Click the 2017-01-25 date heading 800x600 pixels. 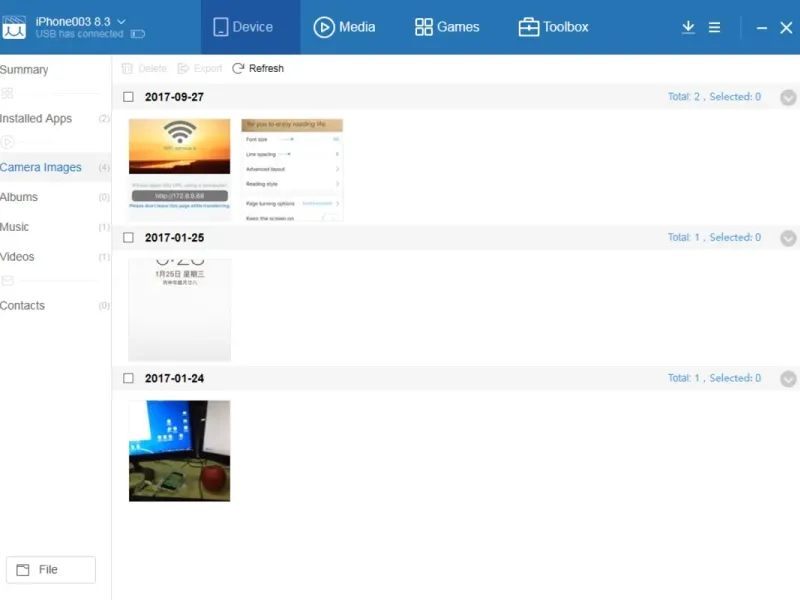(174, 238)
